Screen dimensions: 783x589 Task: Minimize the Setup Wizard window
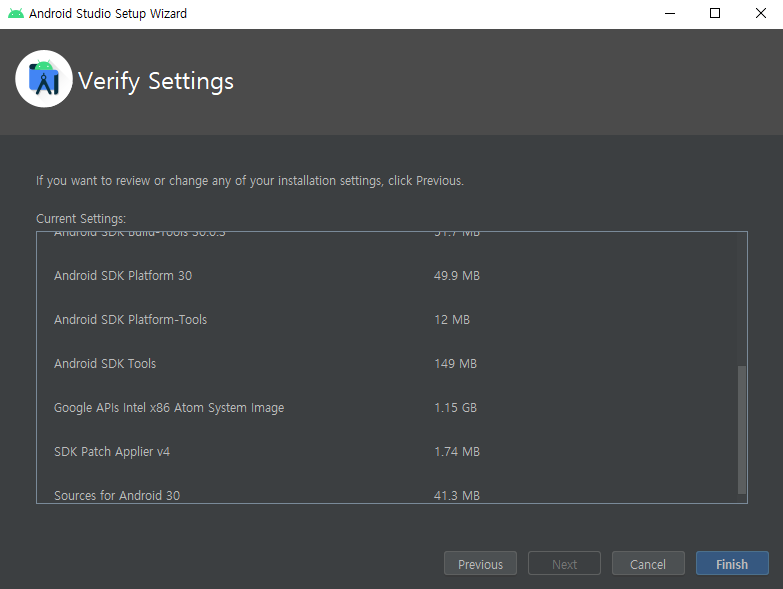[670, 13]
